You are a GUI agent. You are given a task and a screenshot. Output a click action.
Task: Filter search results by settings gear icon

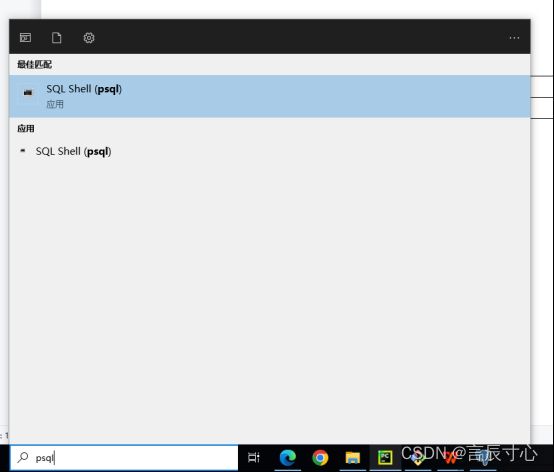pos(89,37)
